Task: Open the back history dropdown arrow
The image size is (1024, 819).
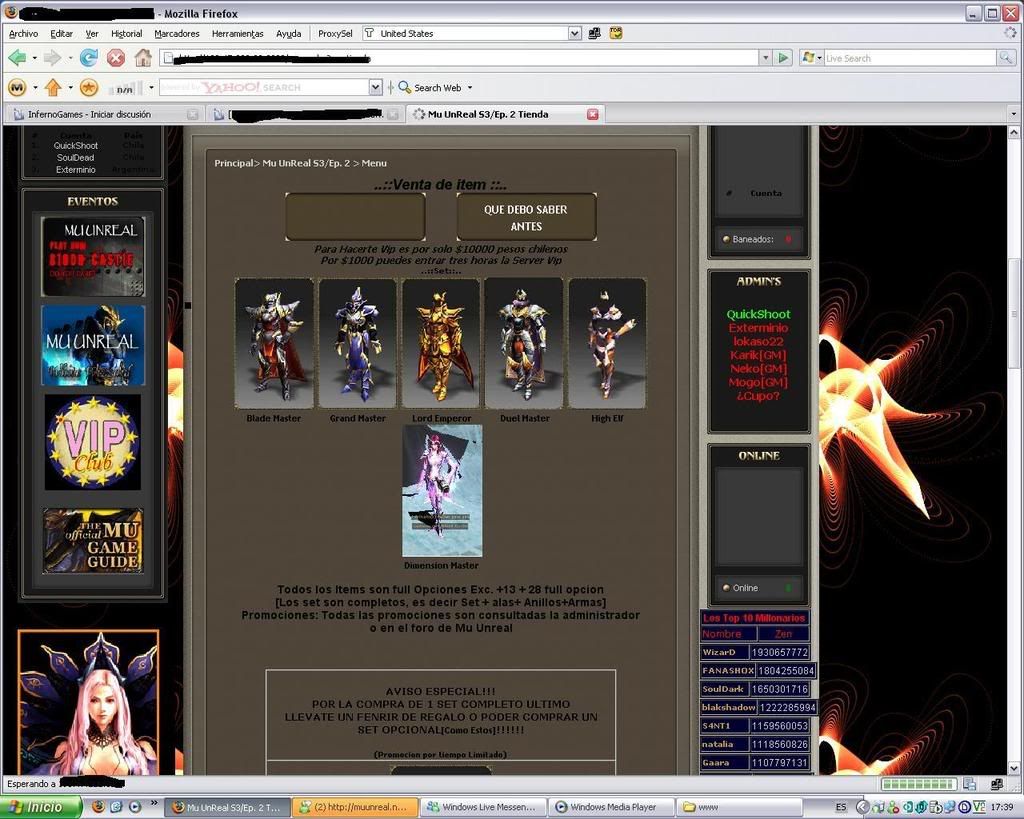Action: [x=35, y=58]
